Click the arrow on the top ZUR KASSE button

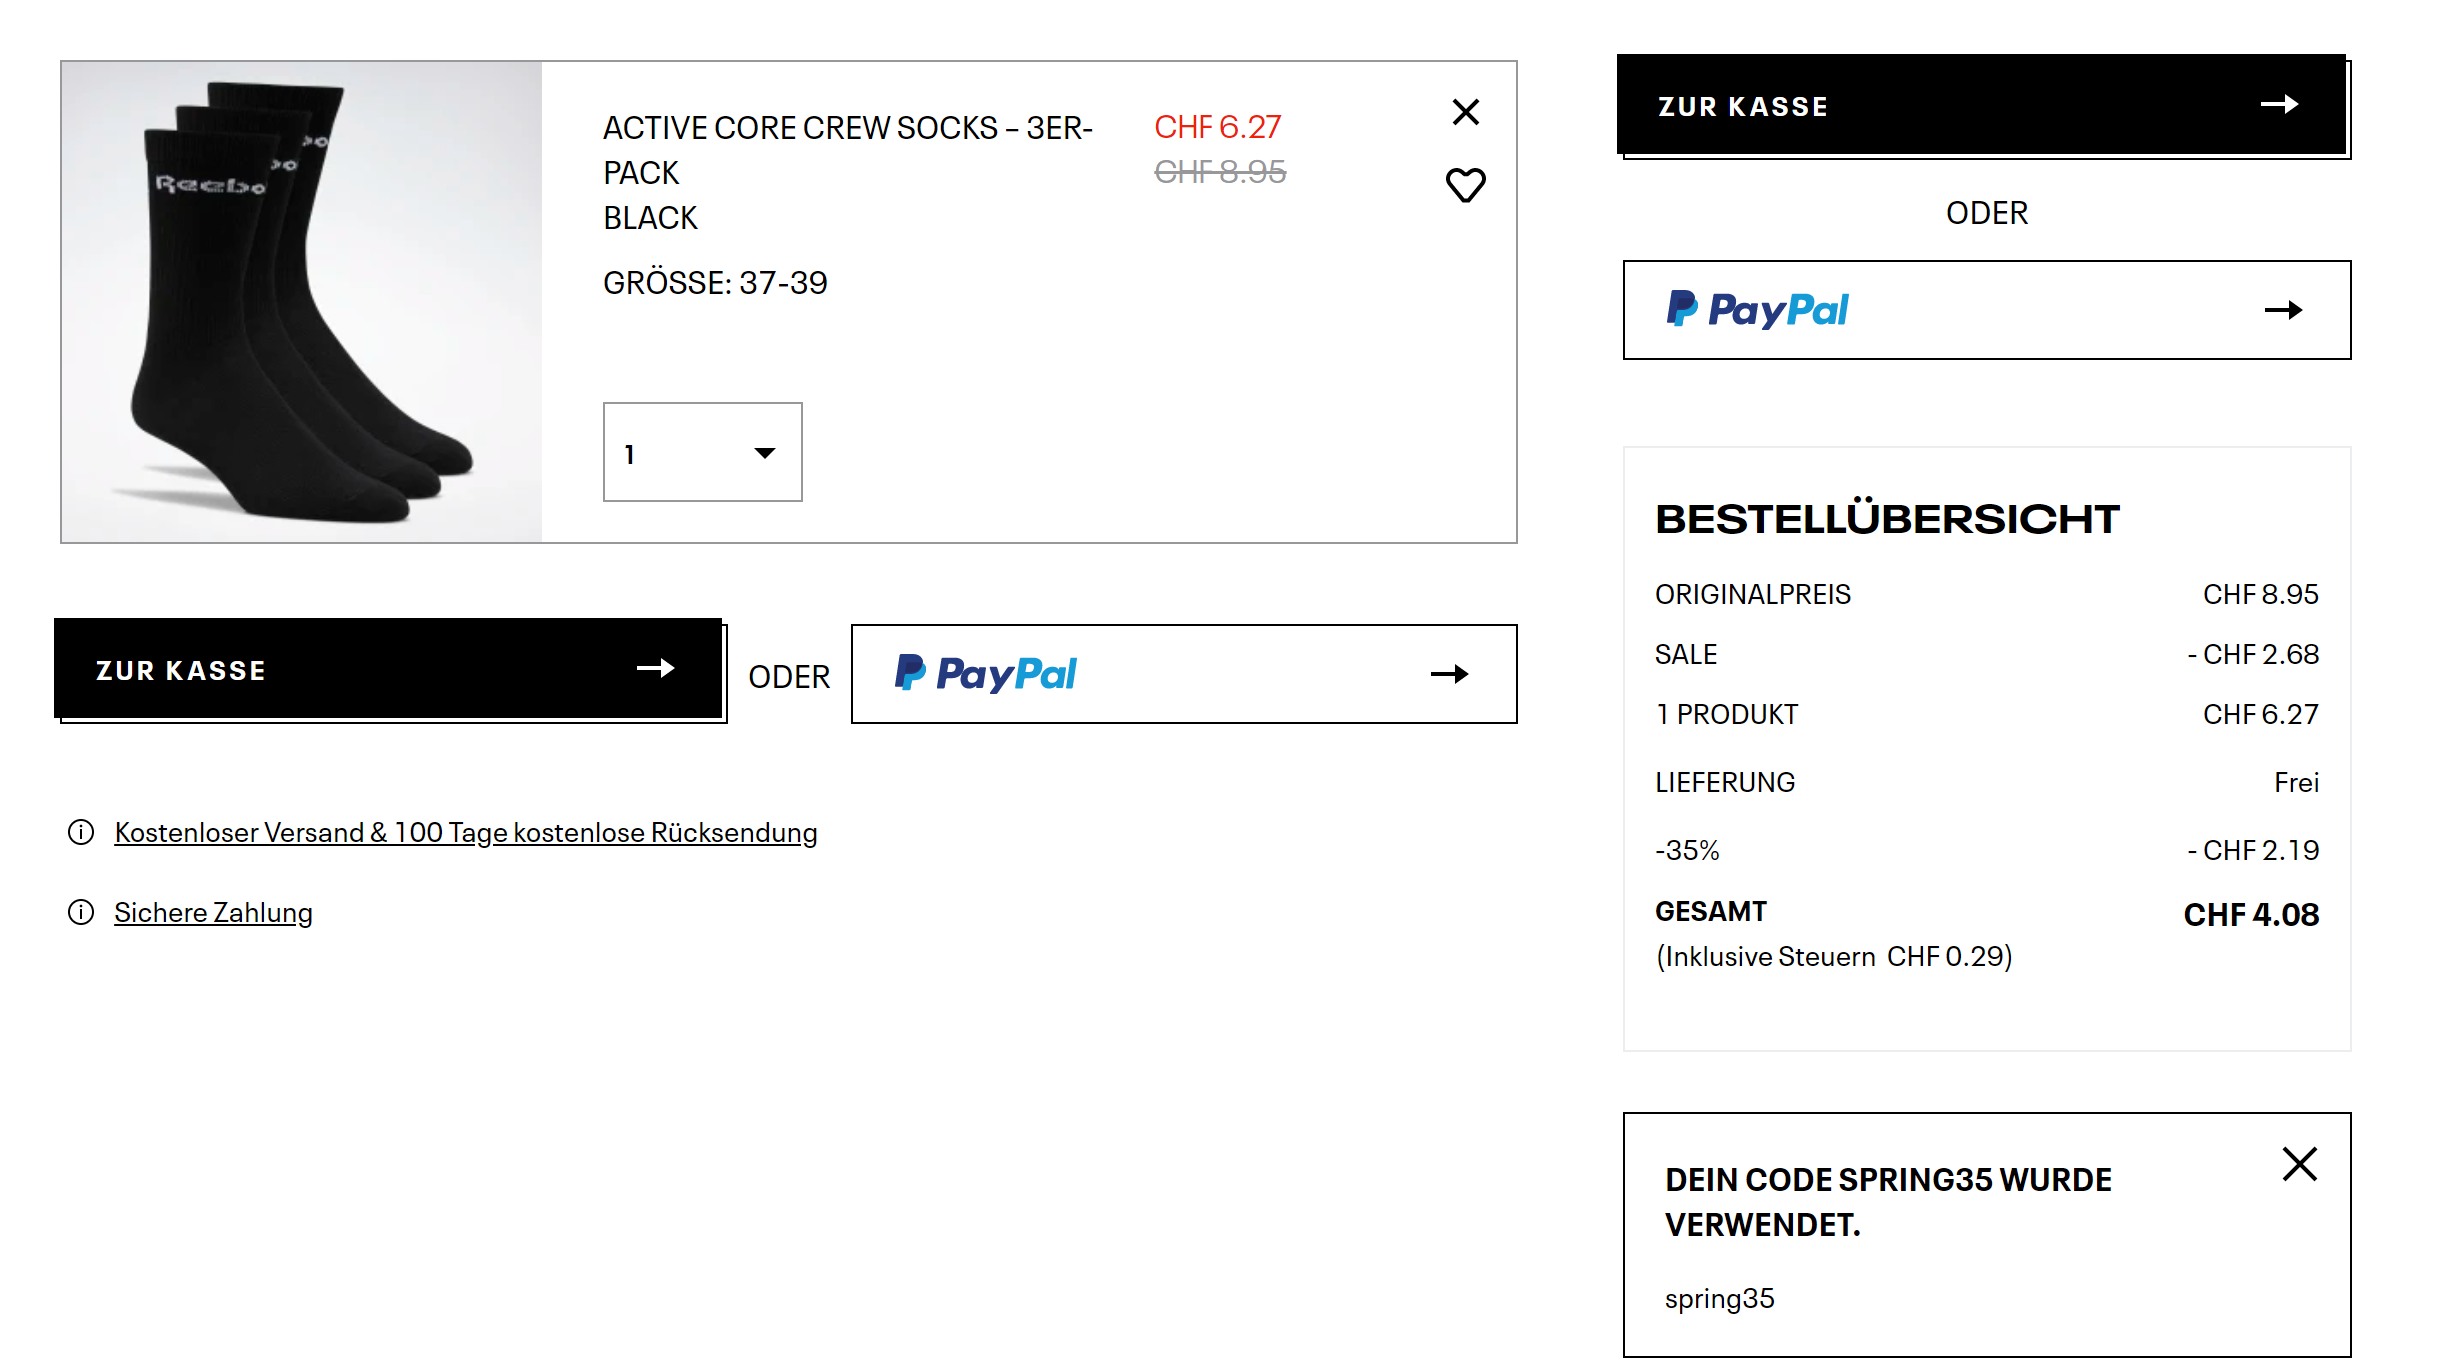(x=2279, y=105)
